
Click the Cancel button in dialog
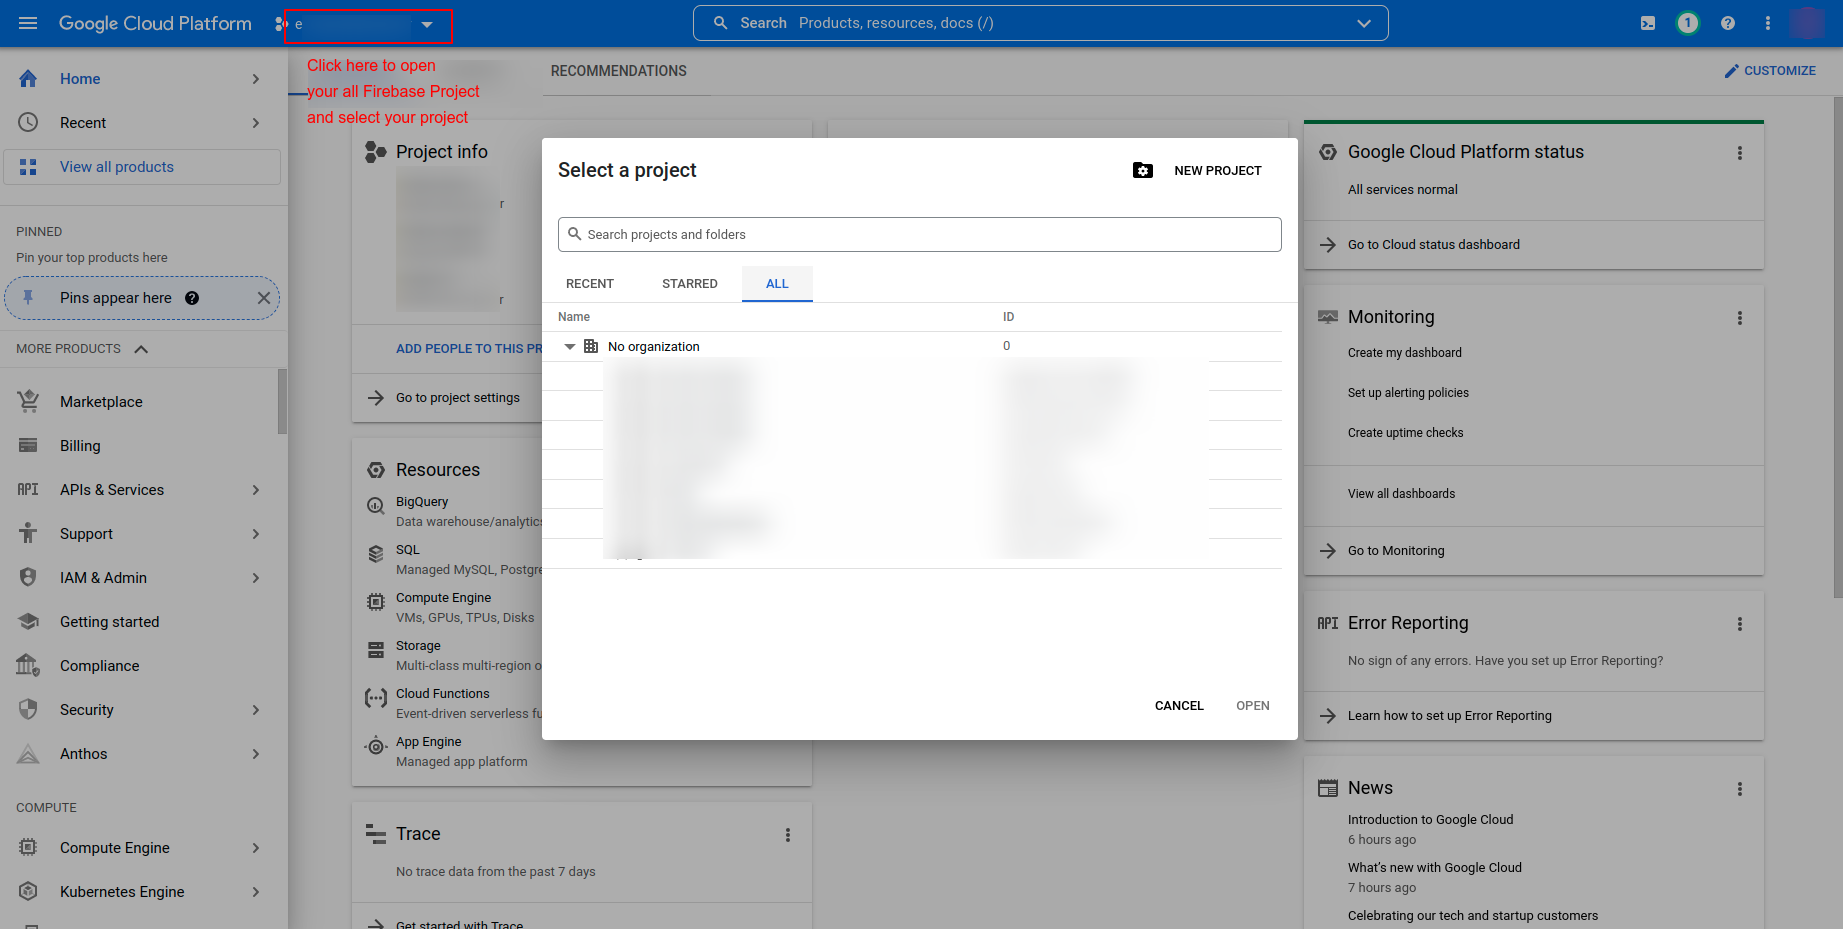point(1179,706)
